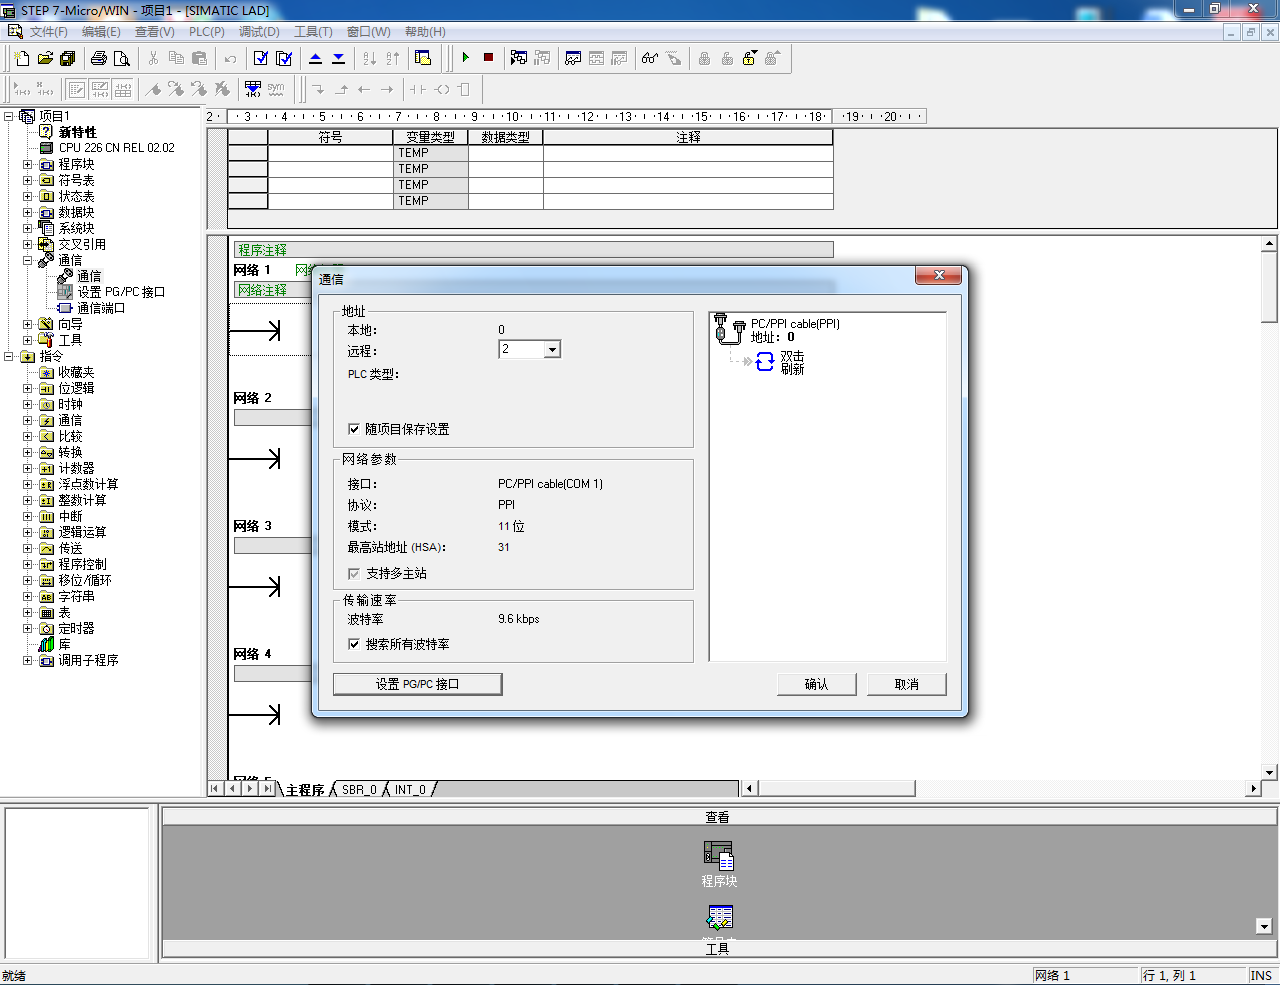1280x985 pixels.
Task: Click the double-click refresh icon in dialog
Action: [765, 362]
